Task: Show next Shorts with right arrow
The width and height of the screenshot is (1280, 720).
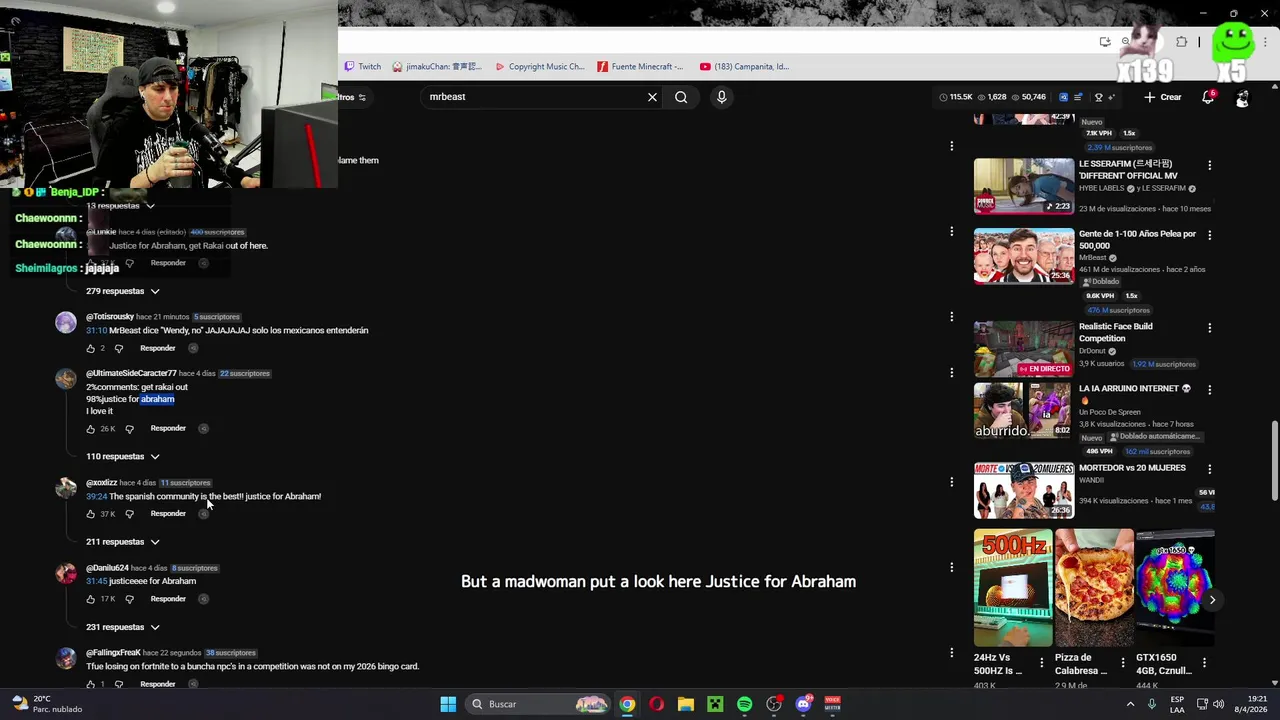Action: (x=1212, y=600)
